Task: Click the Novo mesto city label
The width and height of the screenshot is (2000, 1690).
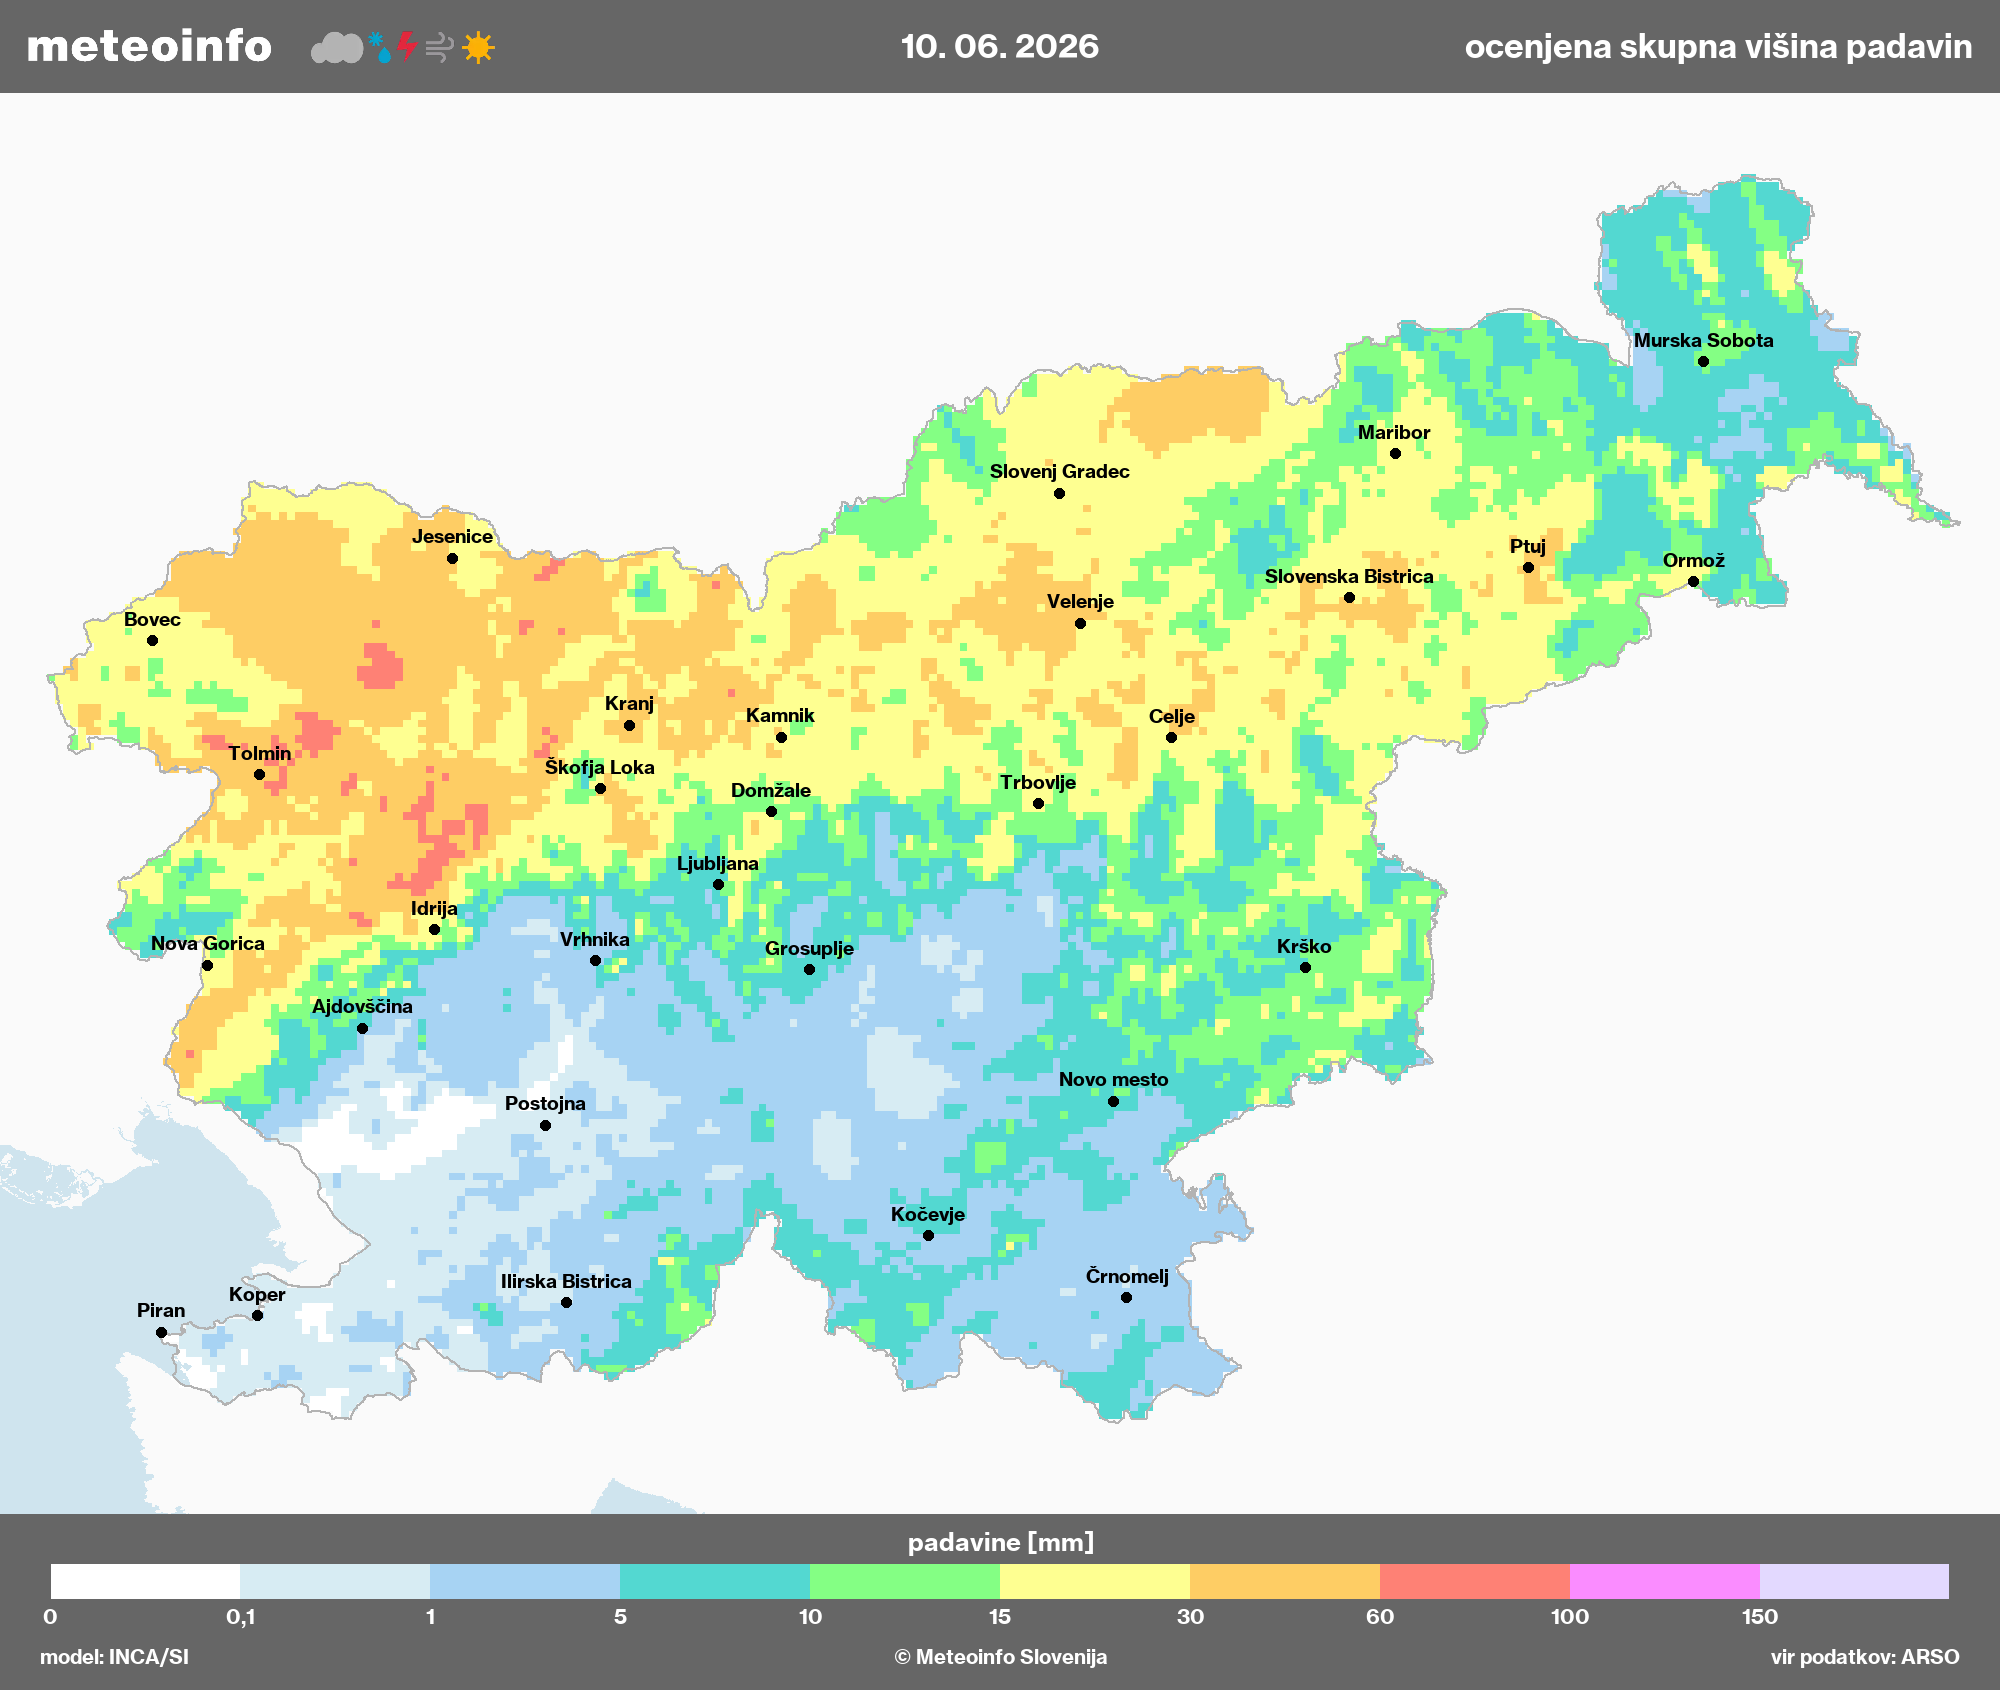Action: point(1113,1079)
